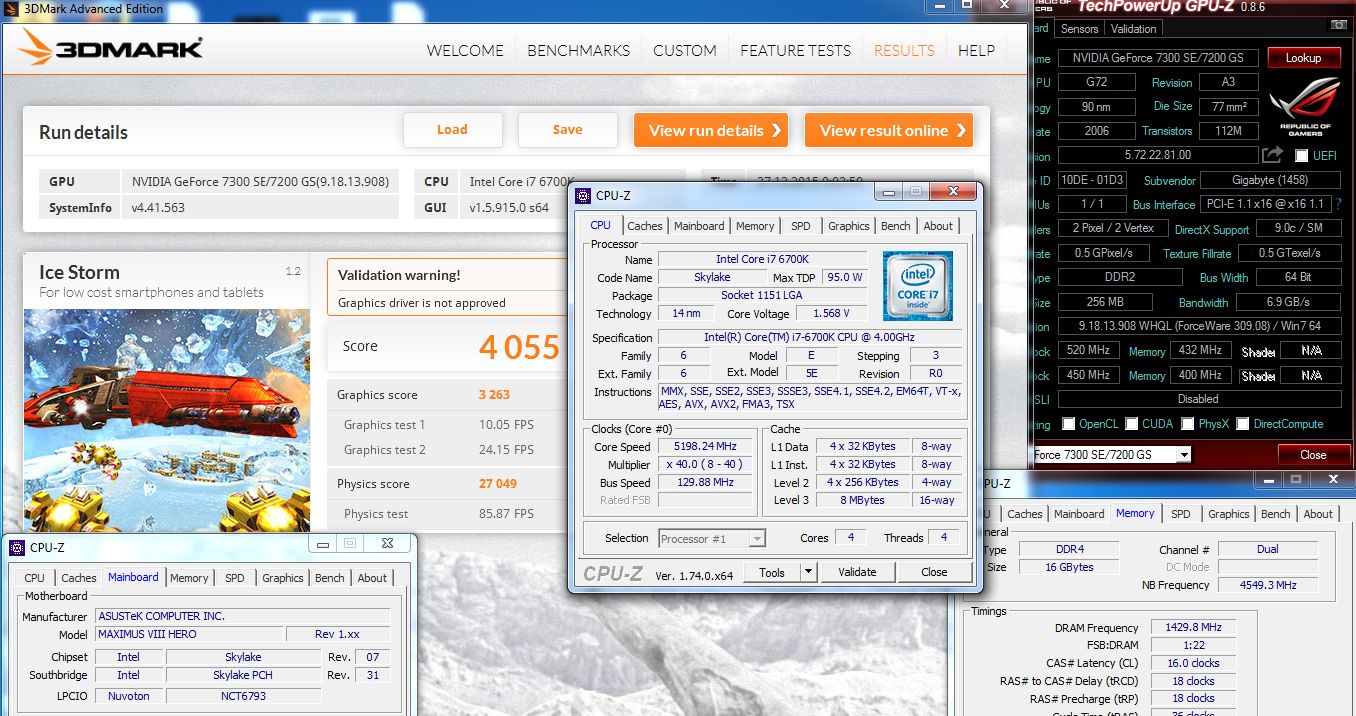Open the Processor #1 selection dropdown
This screenshot has width=1356, height=716.
pos(757,539)
